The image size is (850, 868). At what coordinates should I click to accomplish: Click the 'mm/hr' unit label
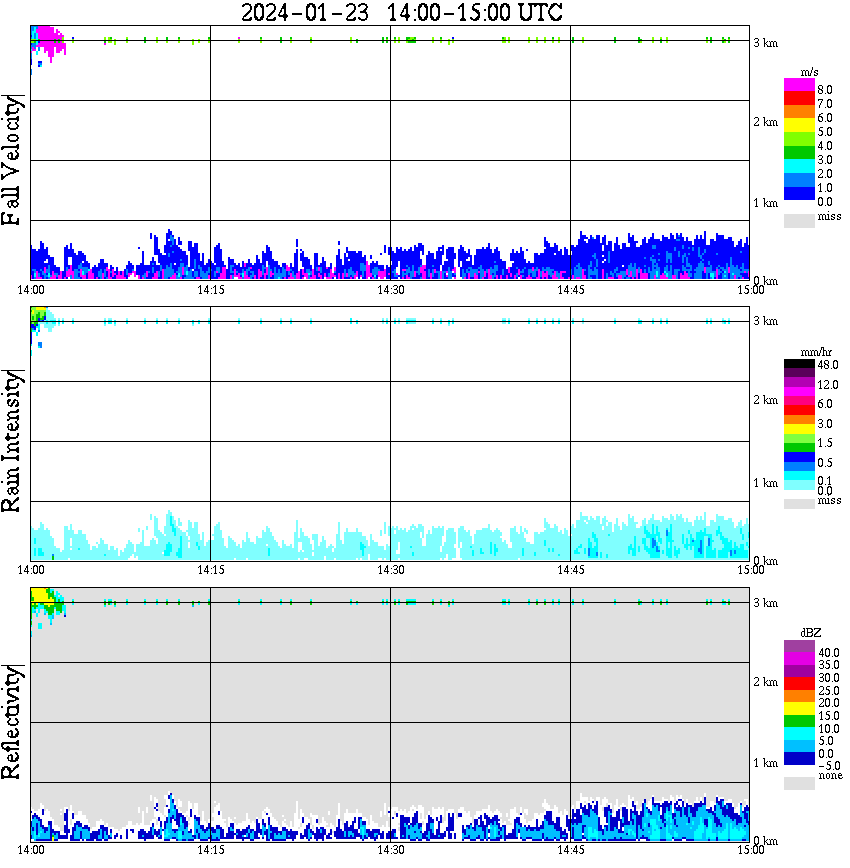[x=816, y=352]
